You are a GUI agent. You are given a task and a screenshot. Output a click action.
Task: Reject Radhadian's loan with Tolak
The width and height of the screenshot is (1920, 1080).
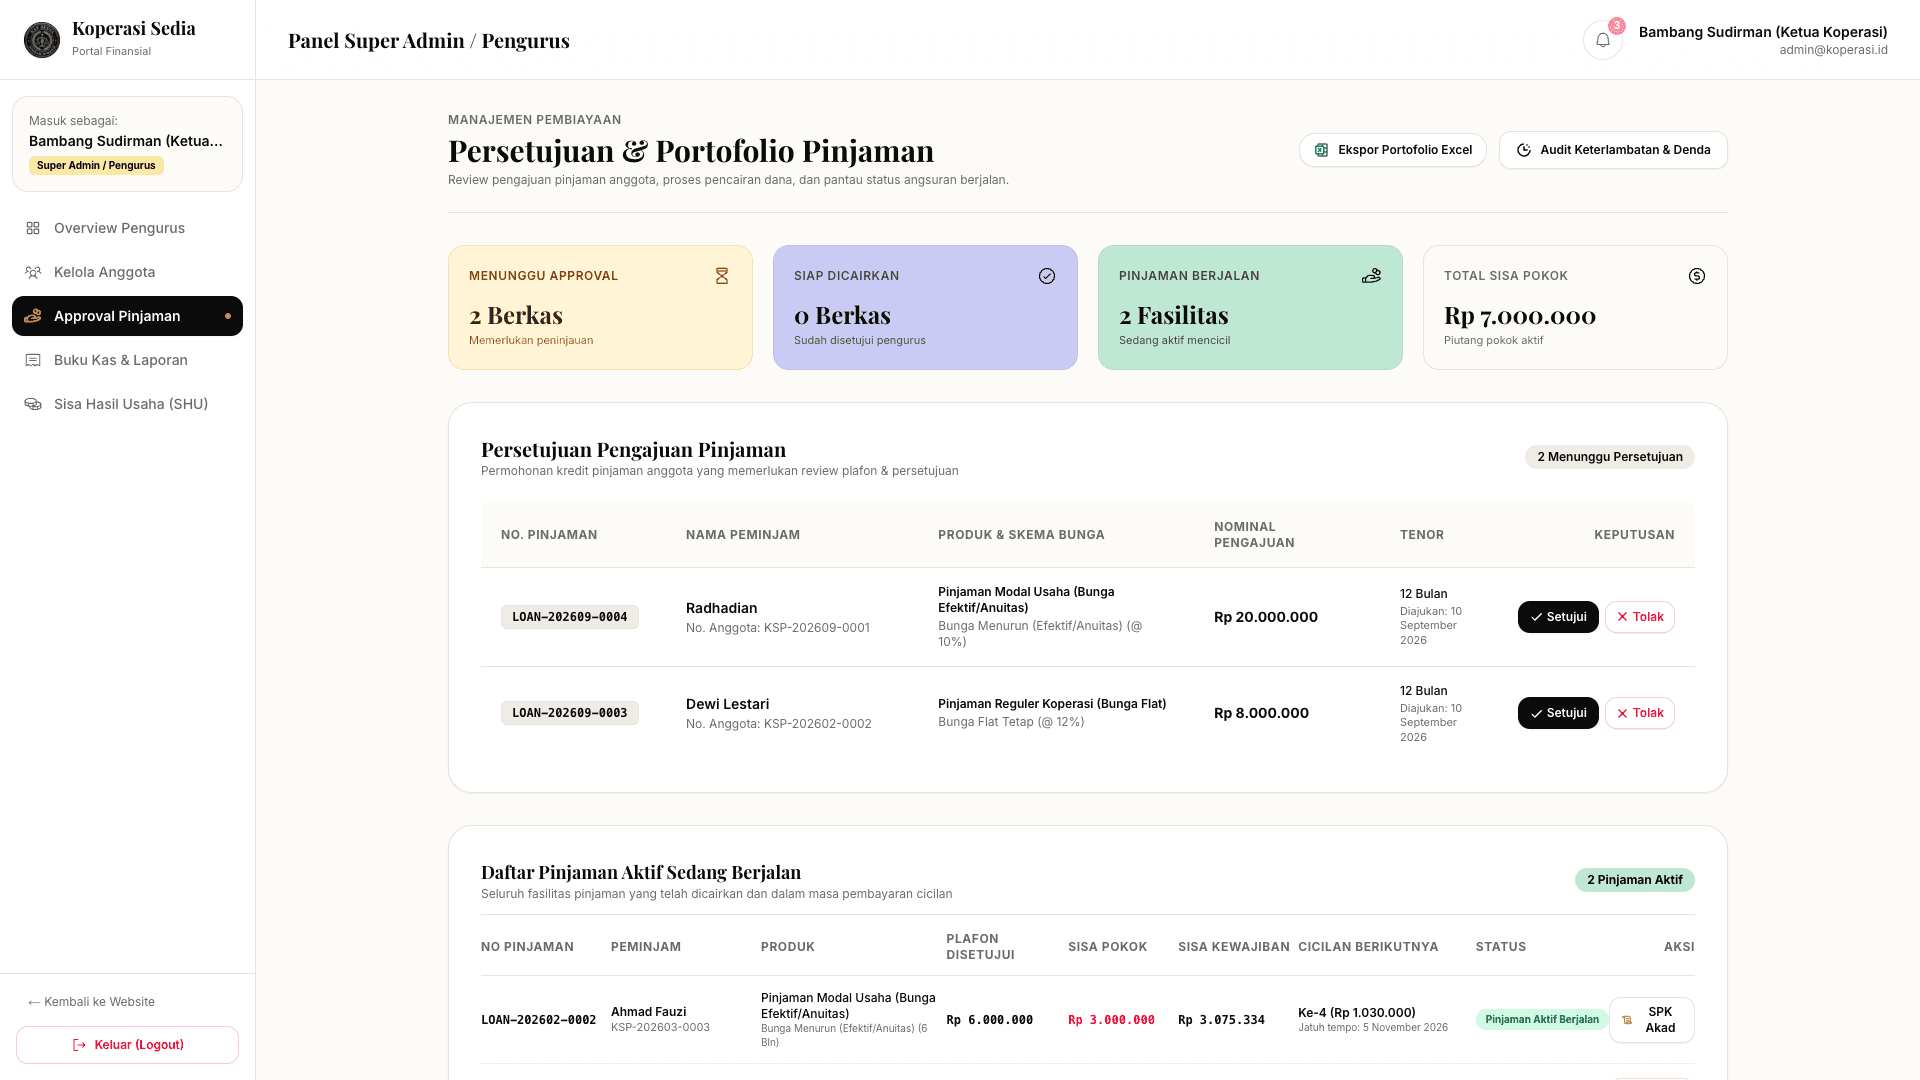(1640, 617)
